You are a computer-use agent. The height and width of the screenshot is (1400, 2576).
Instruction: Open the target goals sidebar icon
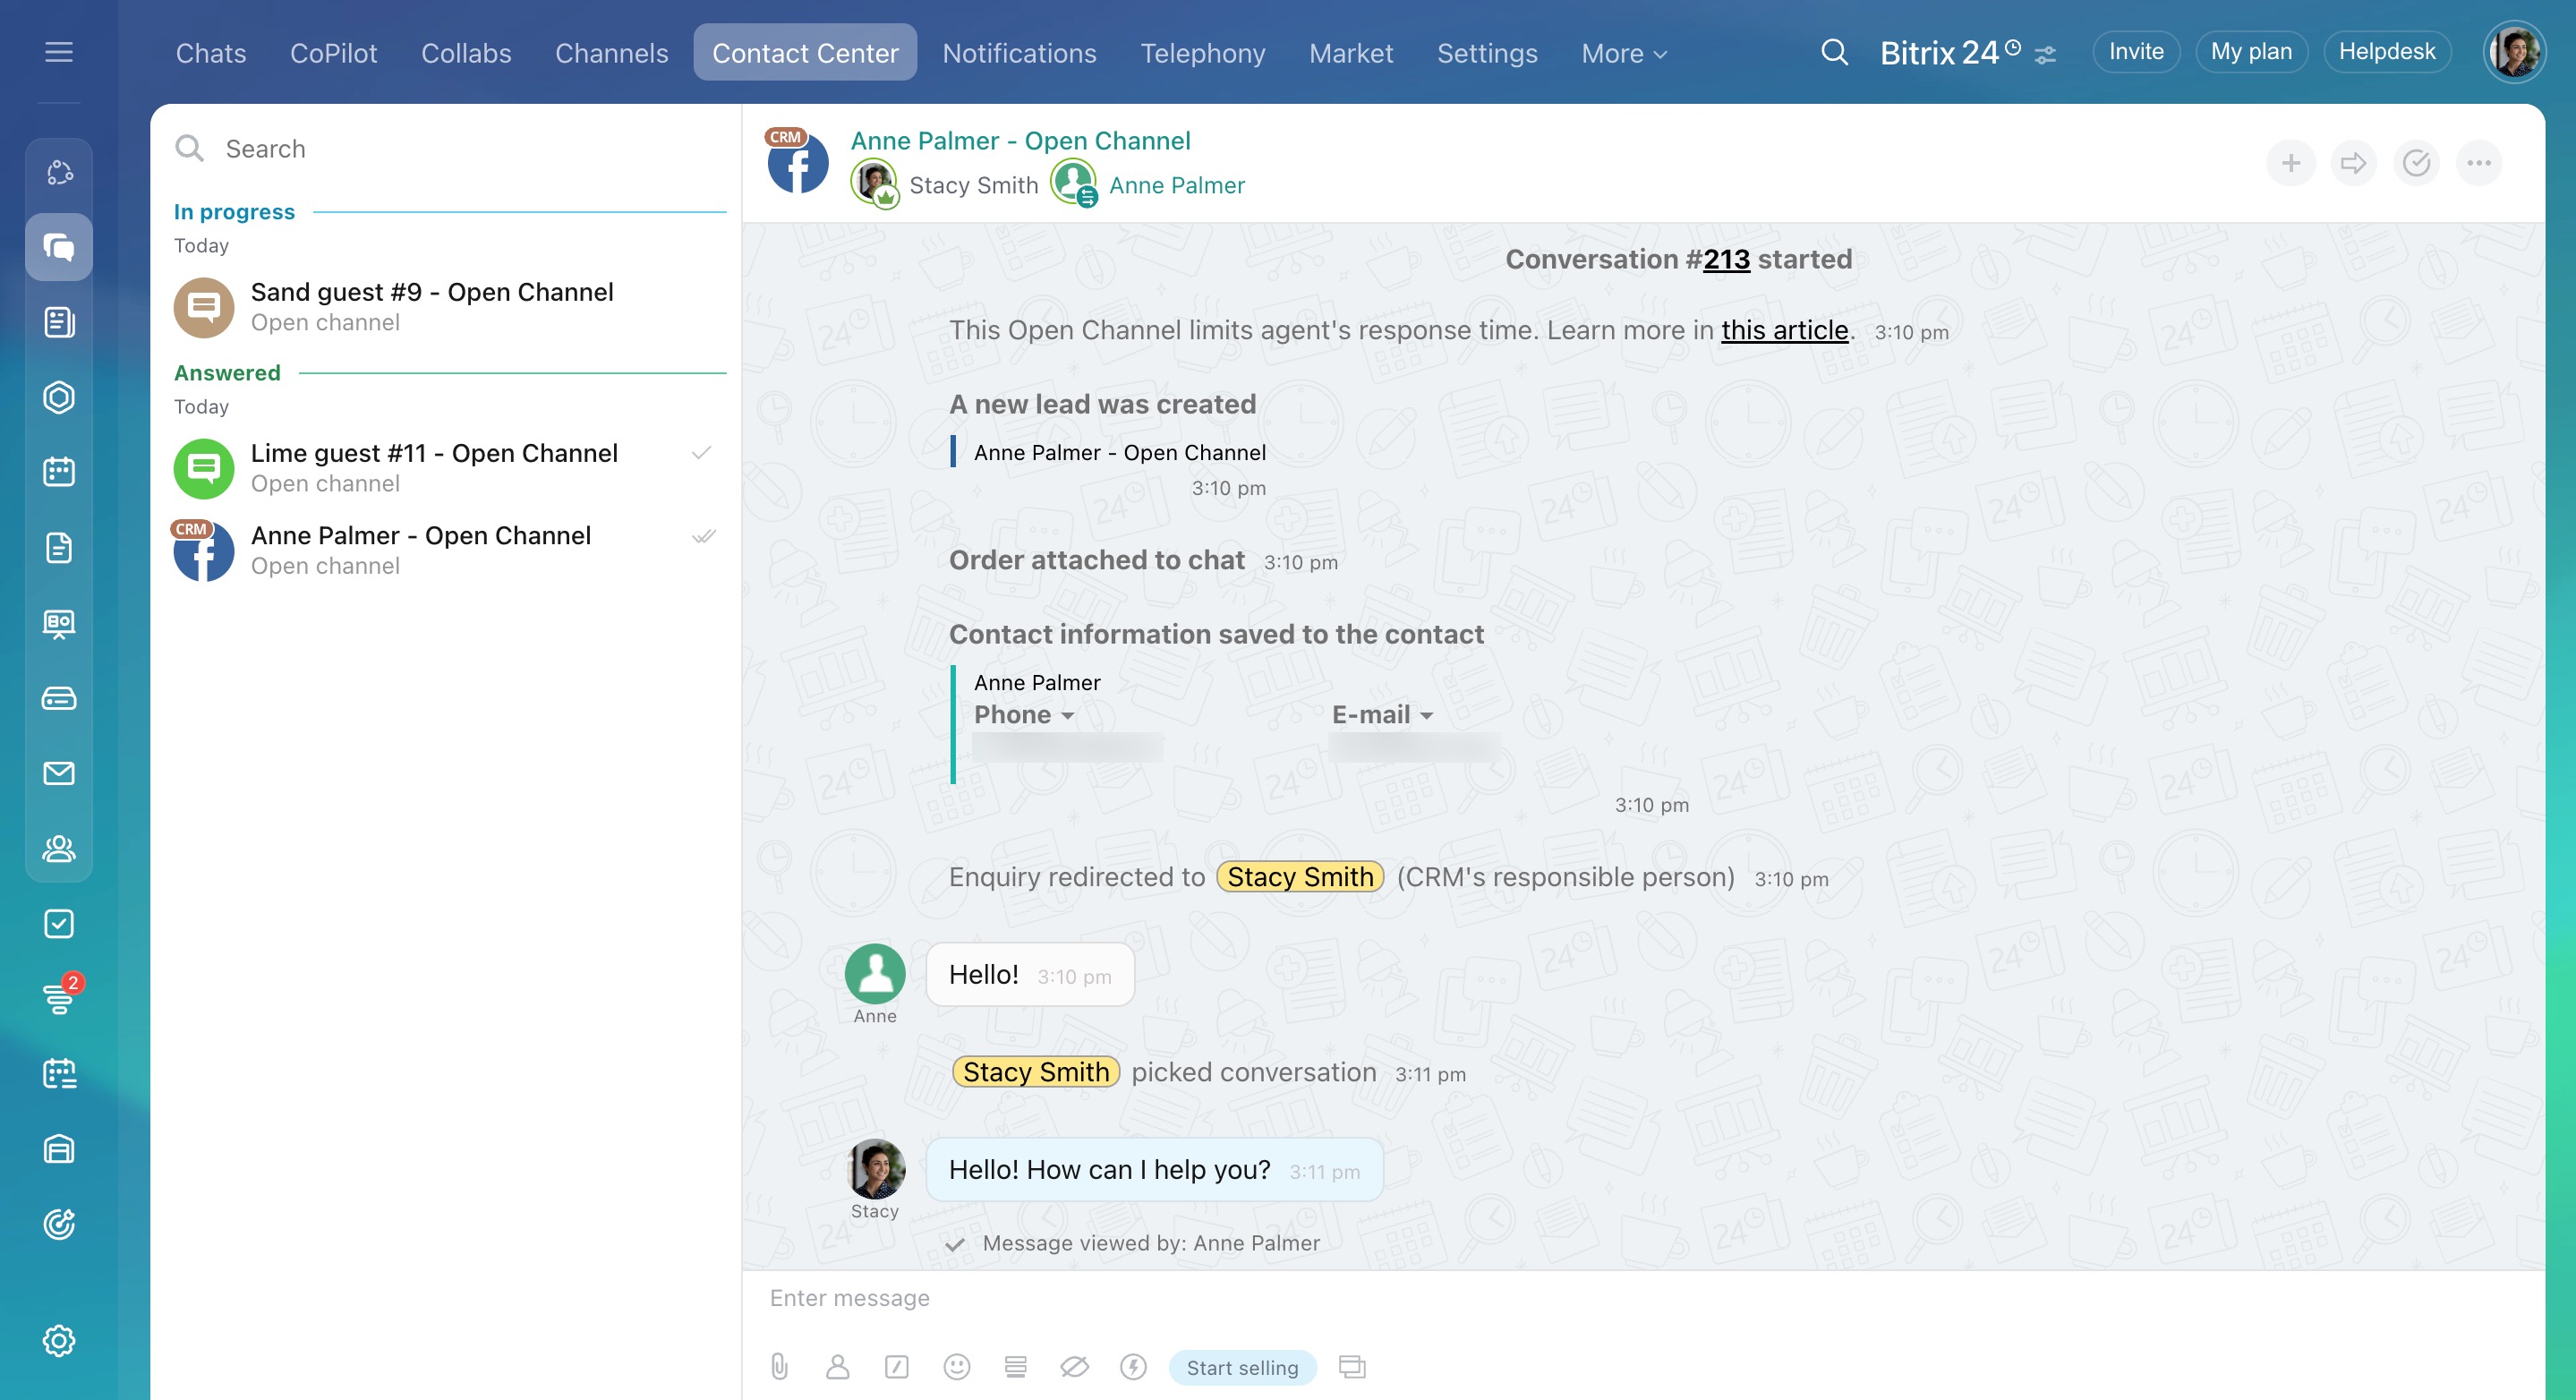click(x=59, y=1224)
